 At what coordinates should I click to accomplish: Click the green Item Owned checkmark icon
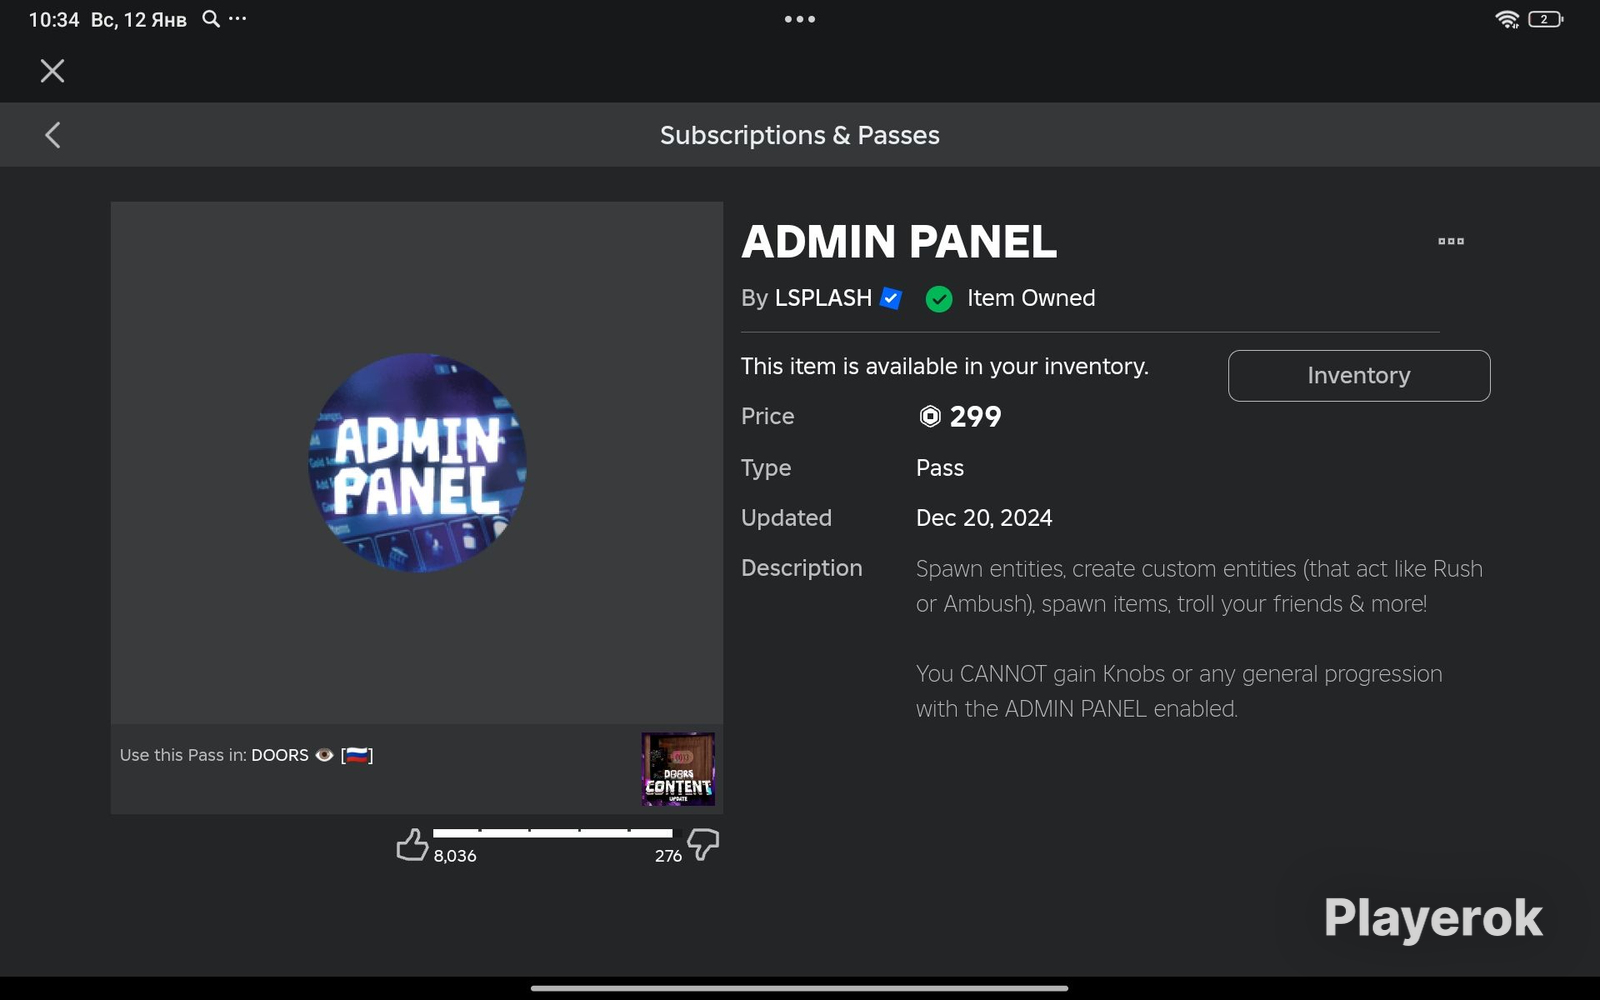(x=939, y=299)
